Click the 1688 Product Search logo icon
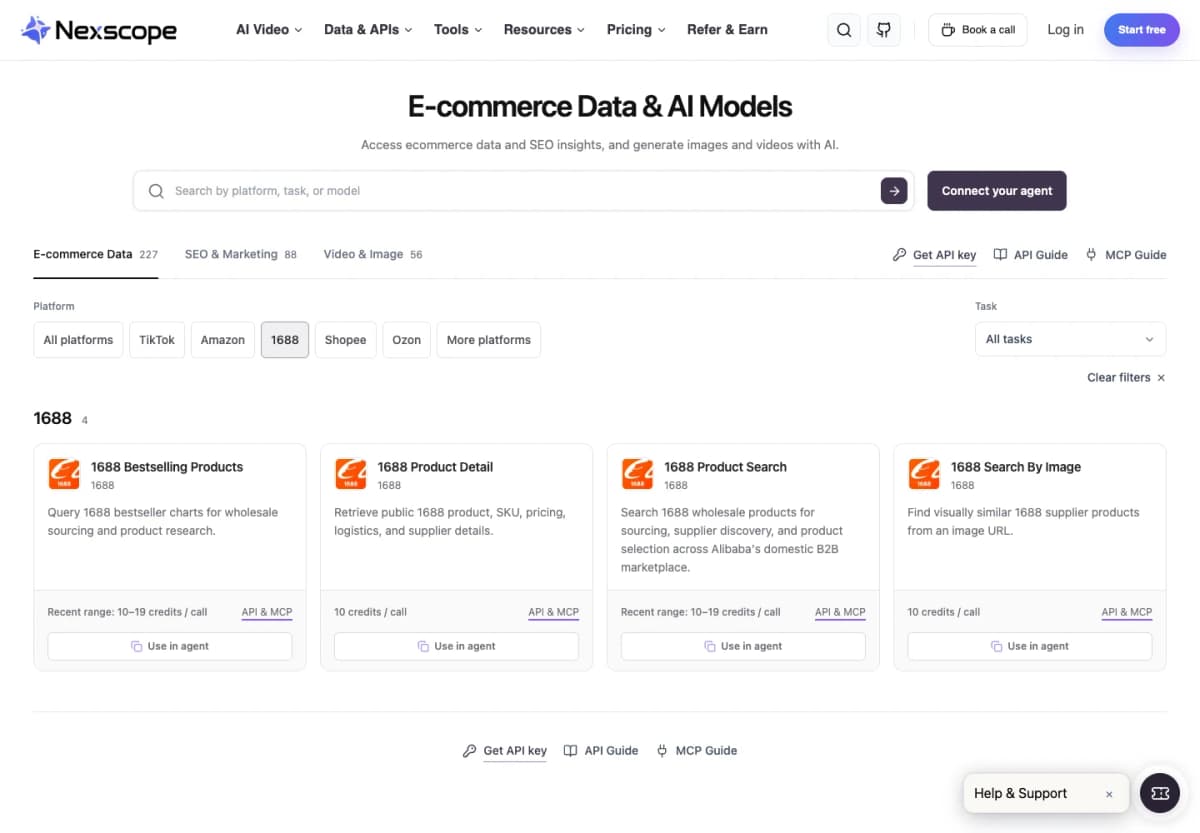This screenshot has width=1200, height=833. click(x=637, y=474)
